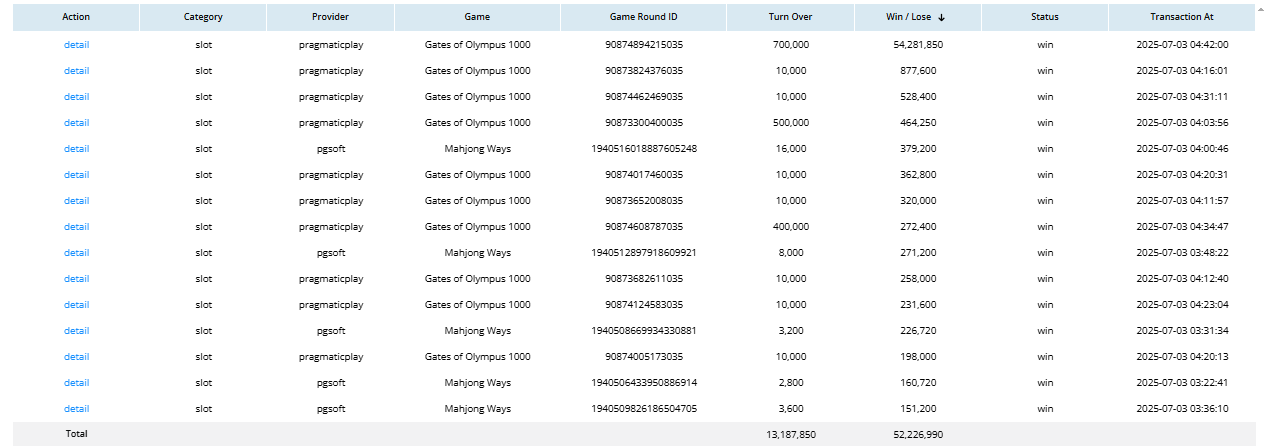Click the Category column header
The image size is (1279, 446).
coord(203,17)
